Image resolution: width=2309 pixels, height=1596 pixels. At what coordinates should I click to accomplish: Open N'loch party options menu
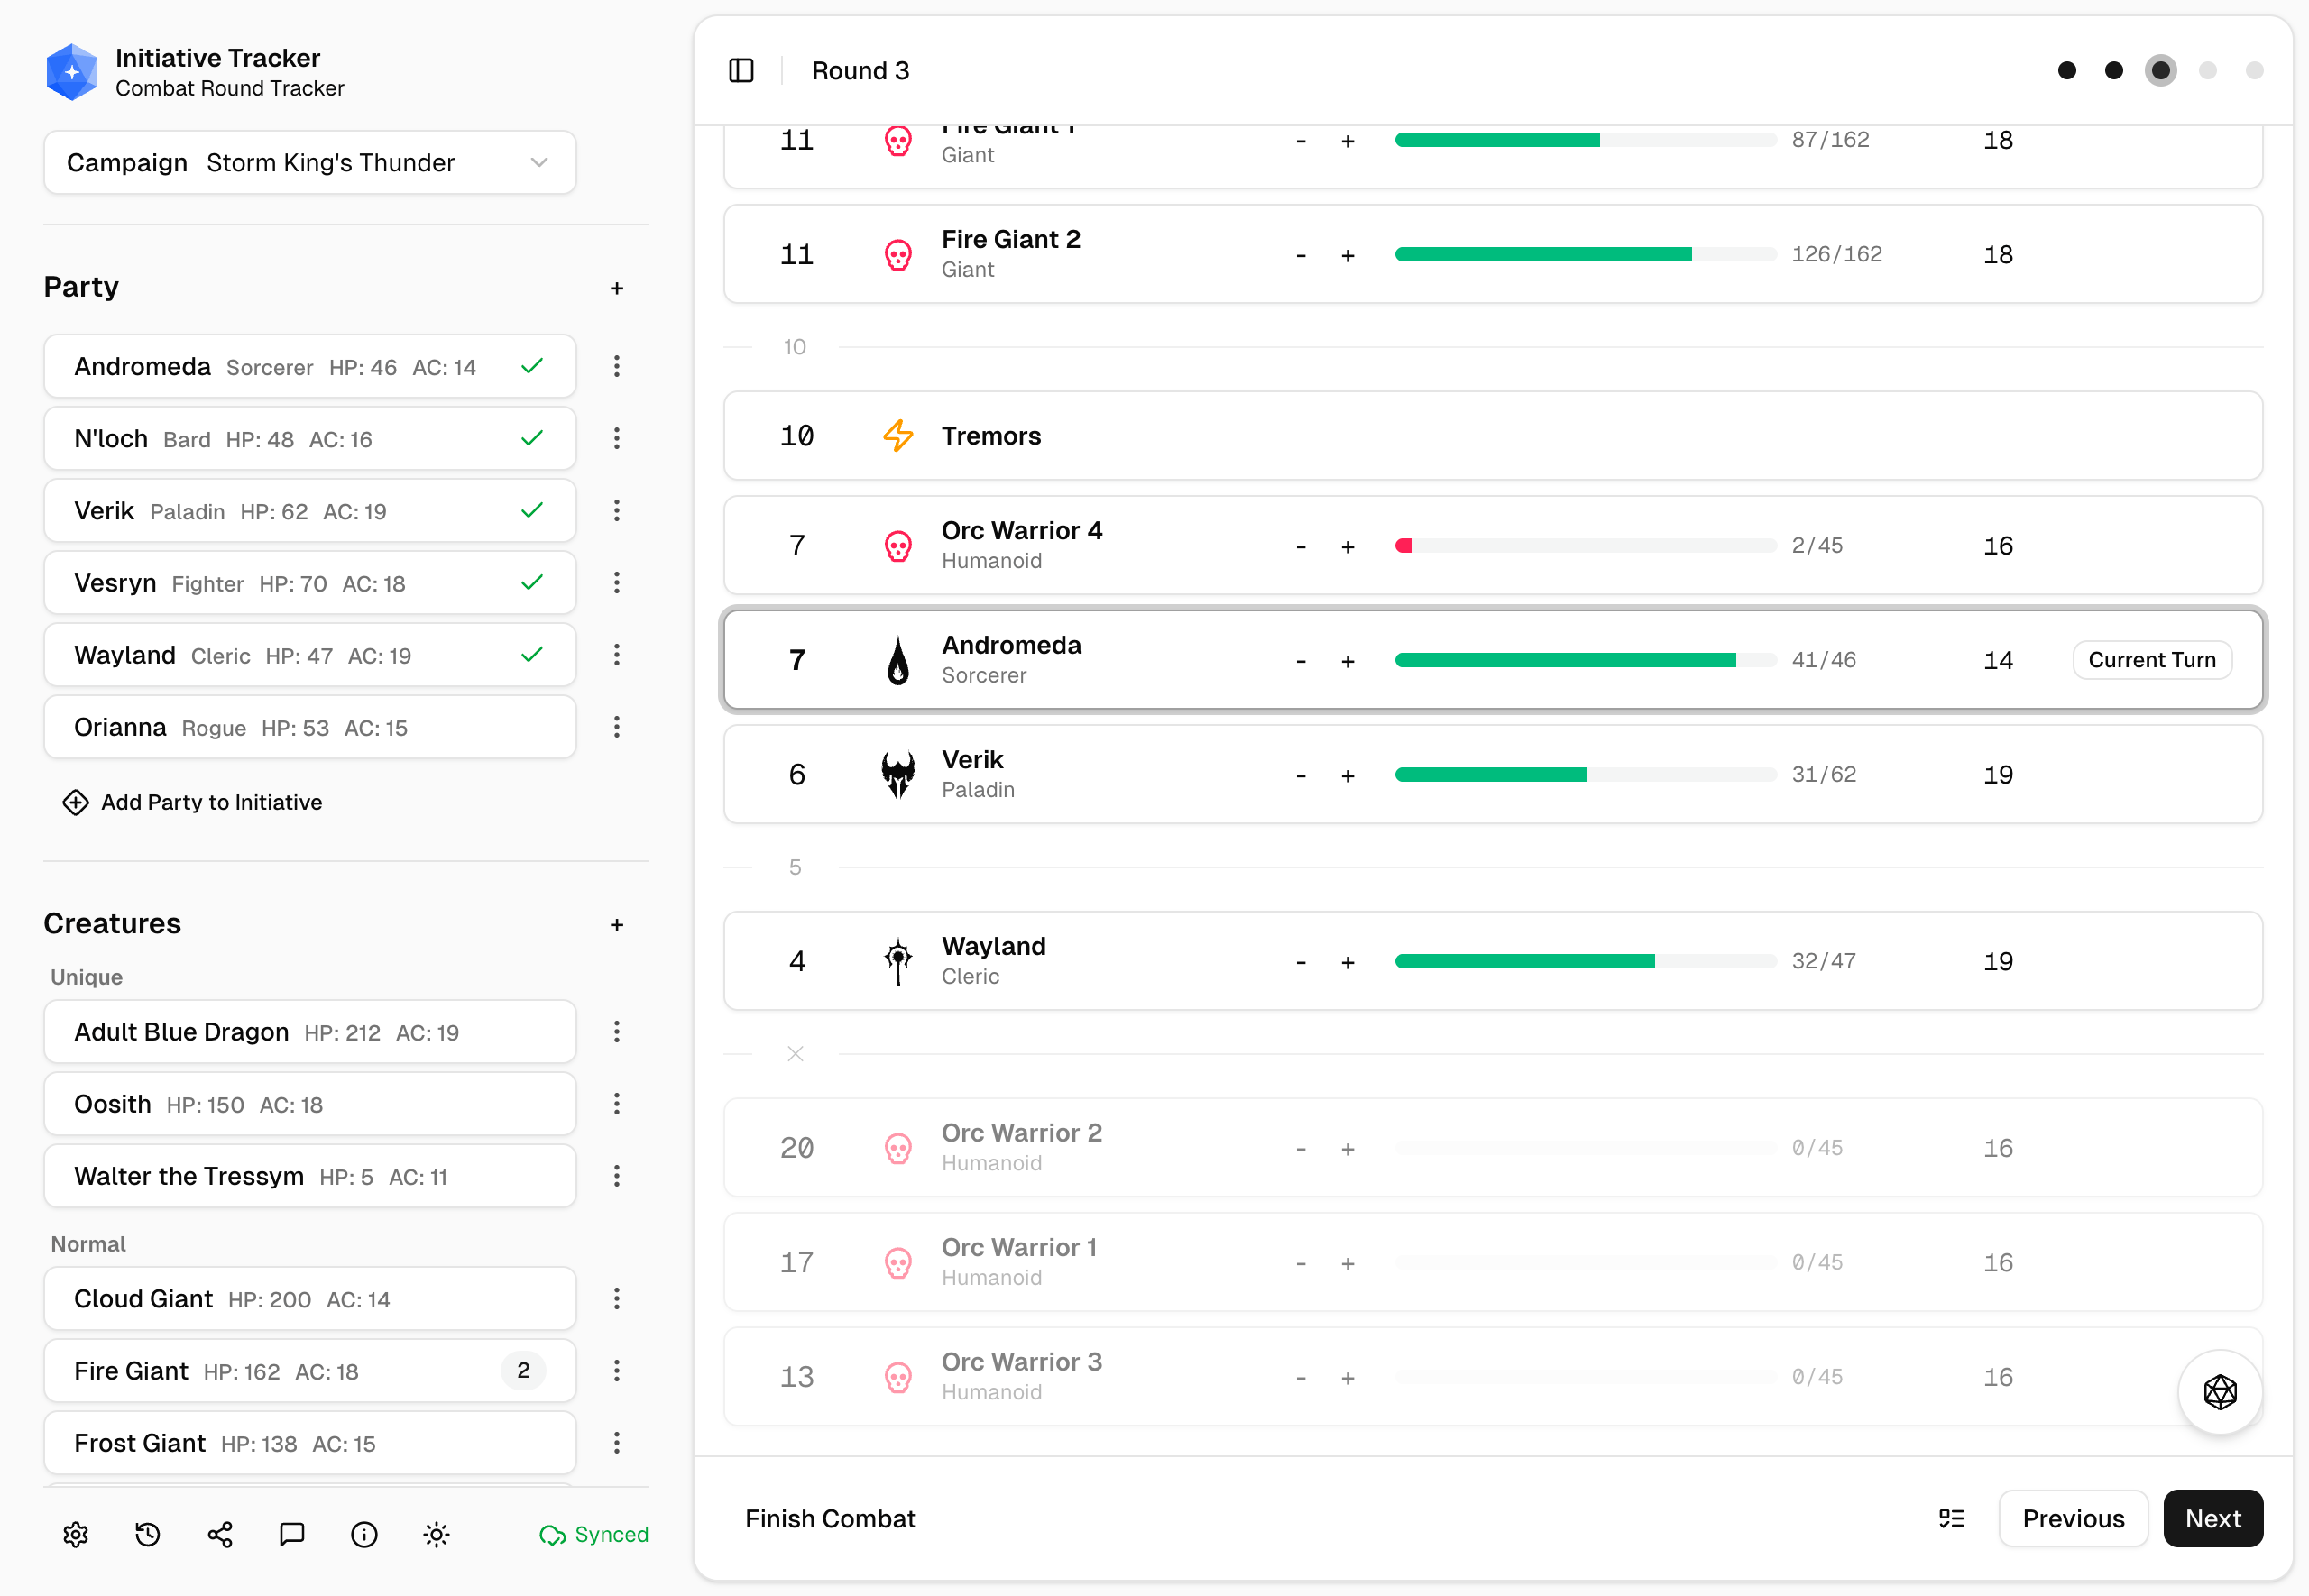[617, 438]
